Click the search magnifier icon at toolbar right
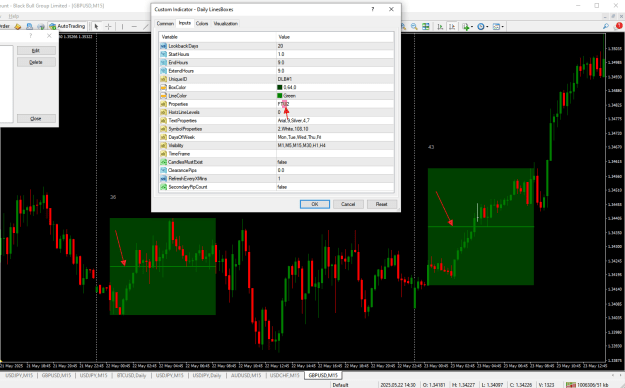 (x=605, y=26)
